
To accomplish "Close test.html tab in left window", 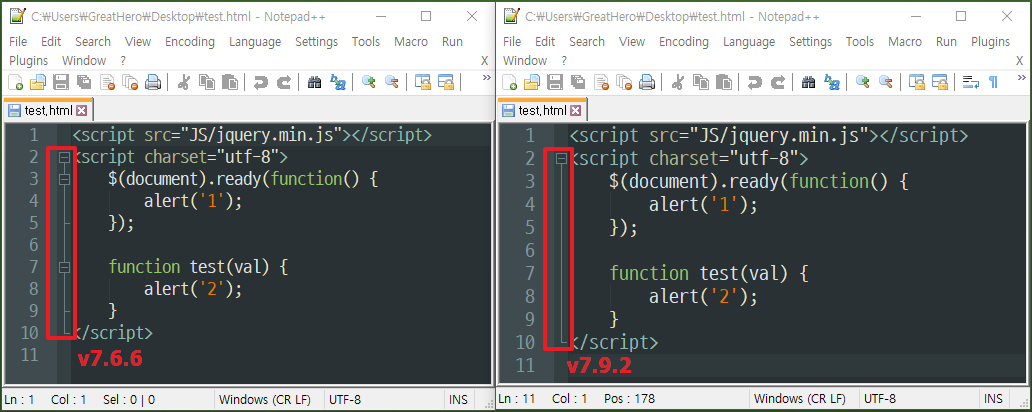I will (x=82, y=111).
